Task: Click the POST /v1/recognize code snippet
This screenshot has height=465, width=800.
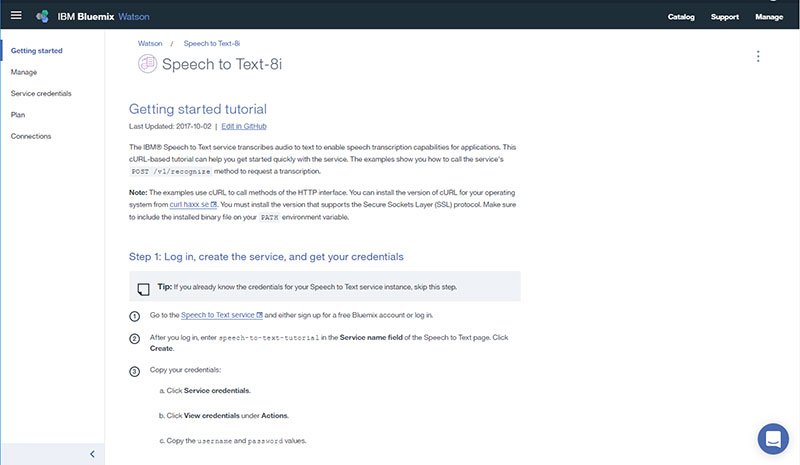Action: pyautogui.click(x=170, y=172)
